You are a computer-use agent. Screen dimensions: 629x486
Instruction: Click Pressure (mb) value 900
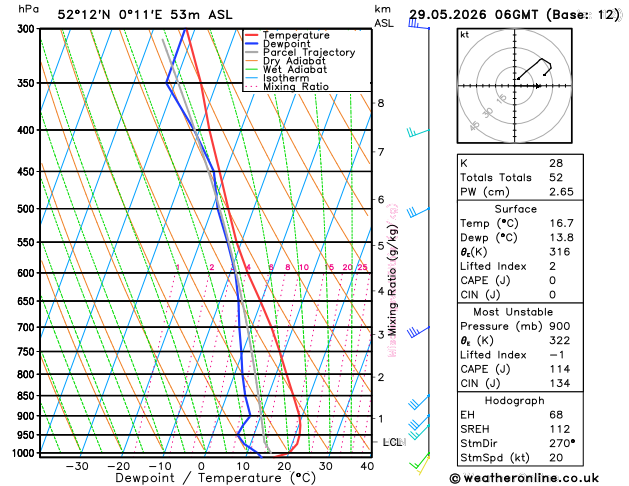(560, 326)
